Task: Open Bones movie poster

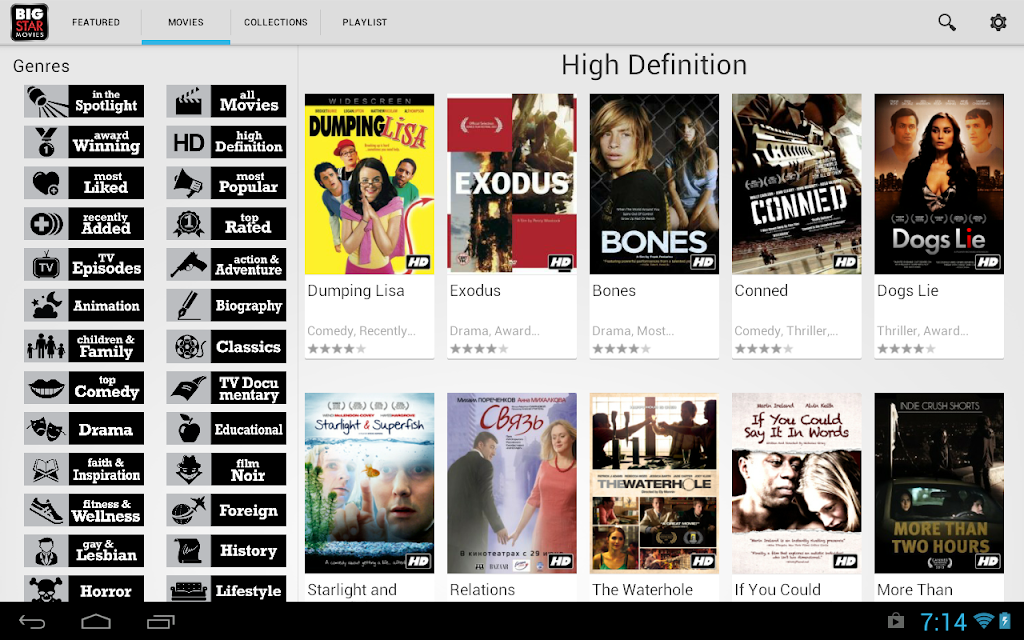Action: [654, 184]
